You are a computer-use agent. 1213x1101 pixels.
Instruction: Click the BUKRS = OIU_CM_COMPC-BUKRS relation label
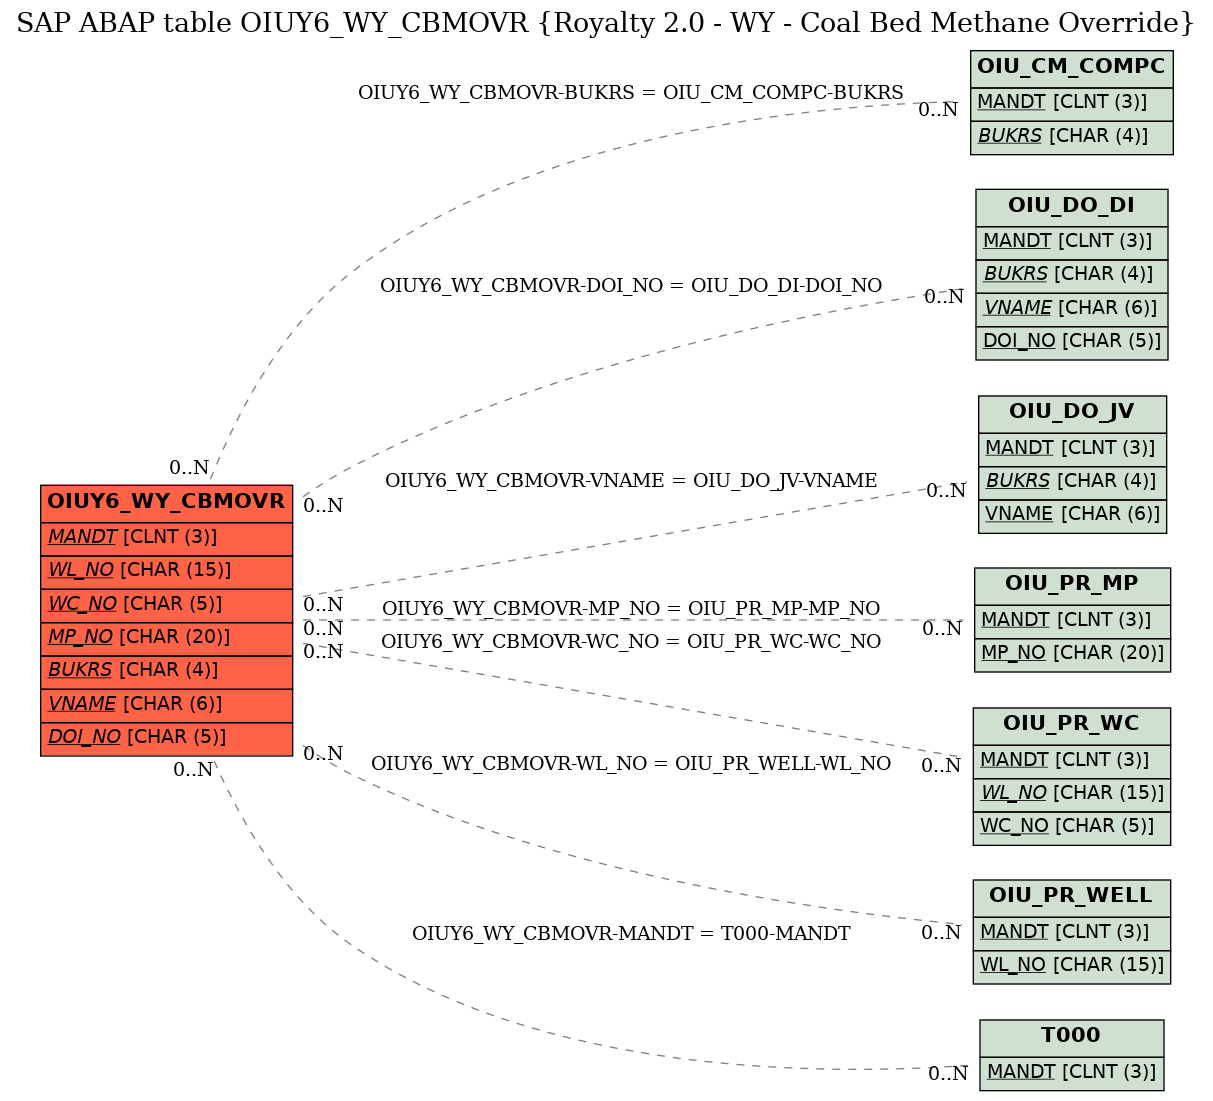[631, 93]
